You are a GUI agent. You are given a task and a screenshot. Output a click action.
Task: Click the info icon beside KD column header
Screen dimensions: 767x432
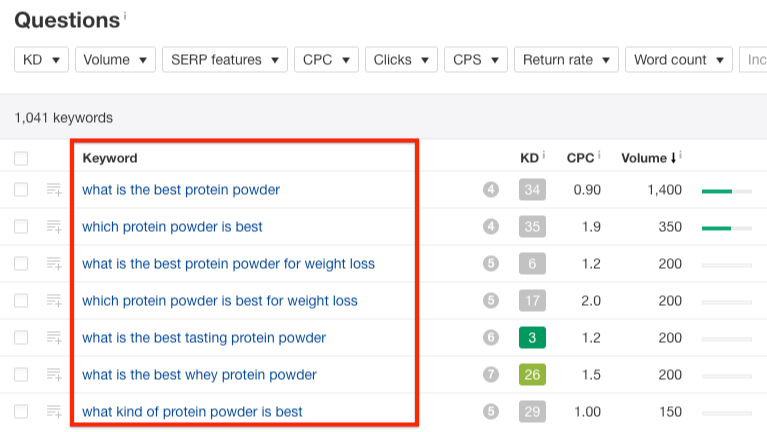pyautogui.click(x=544, y=156)
